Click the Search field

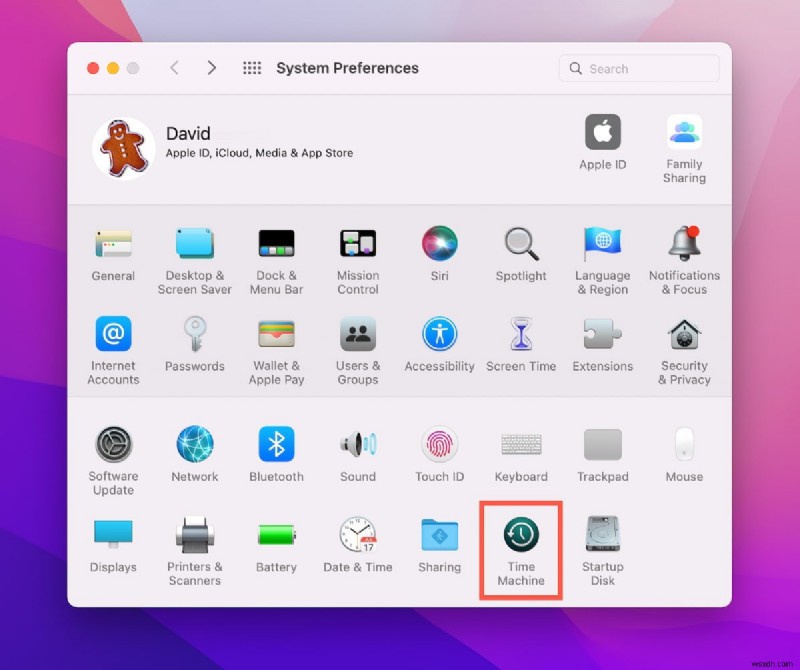638,68
